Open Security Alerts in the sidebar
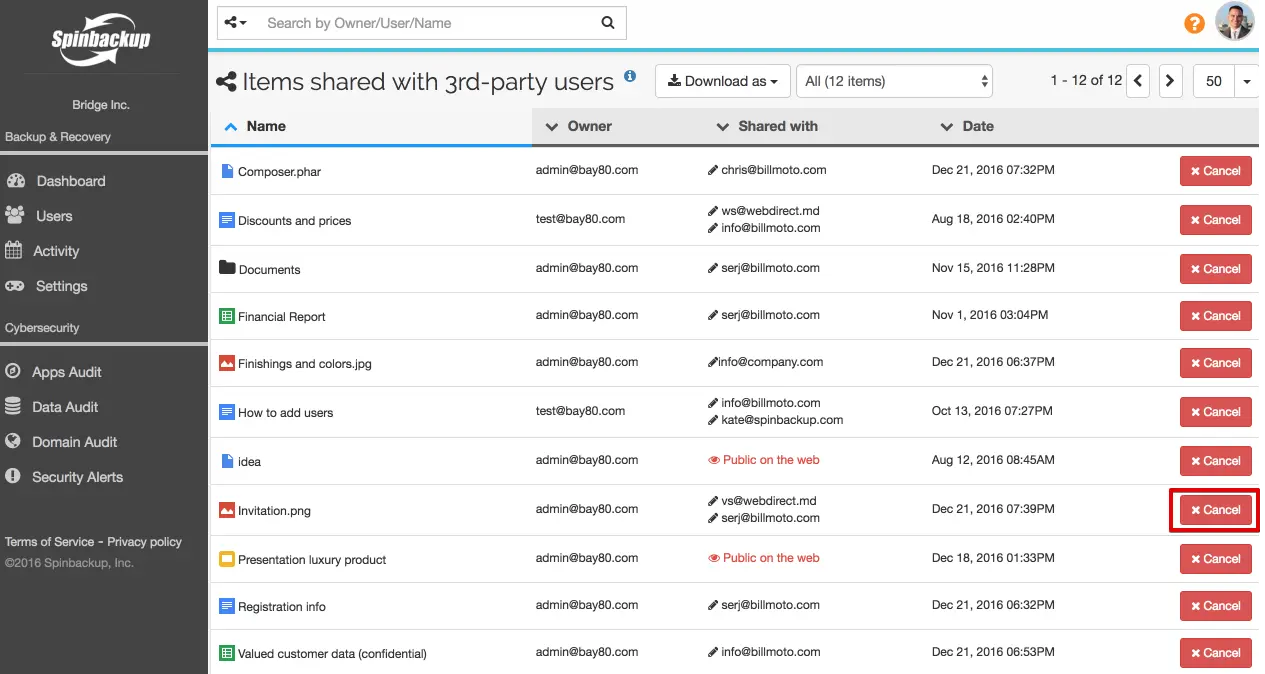The image size is (1265, 674). pos(77,477)
